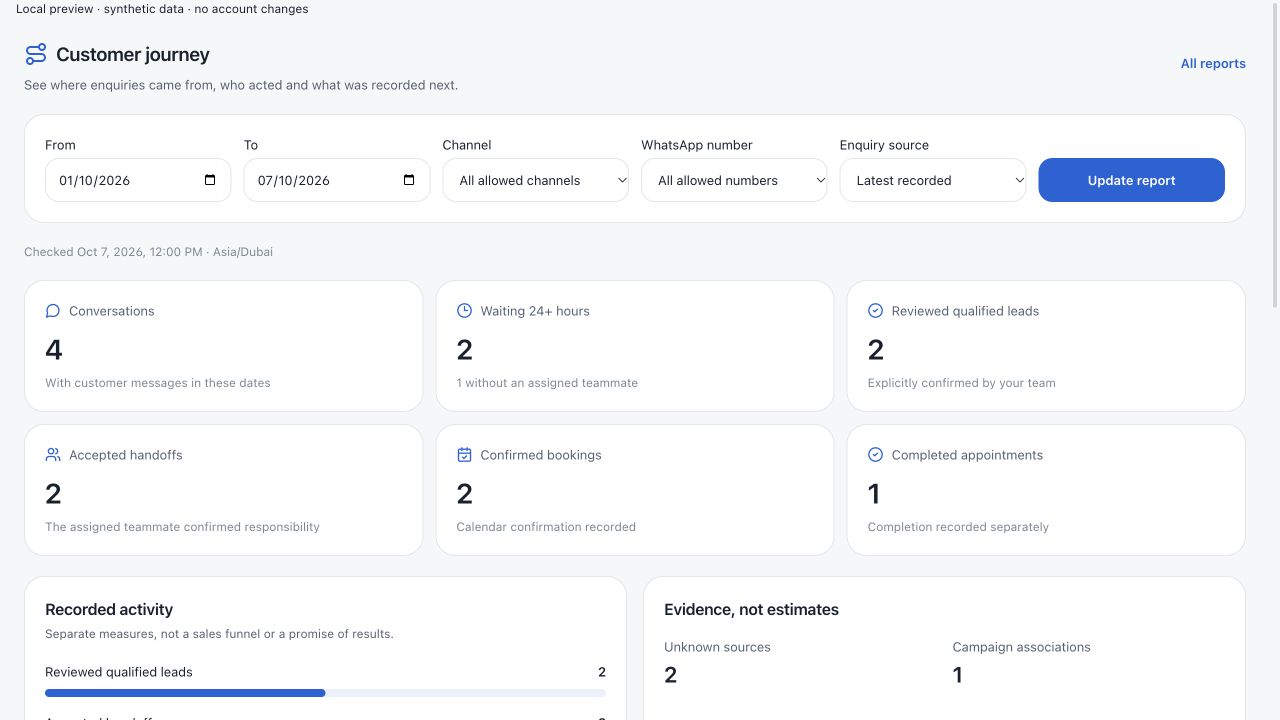Click the 'Evidence, not estimates' heading

coord(751,609)
